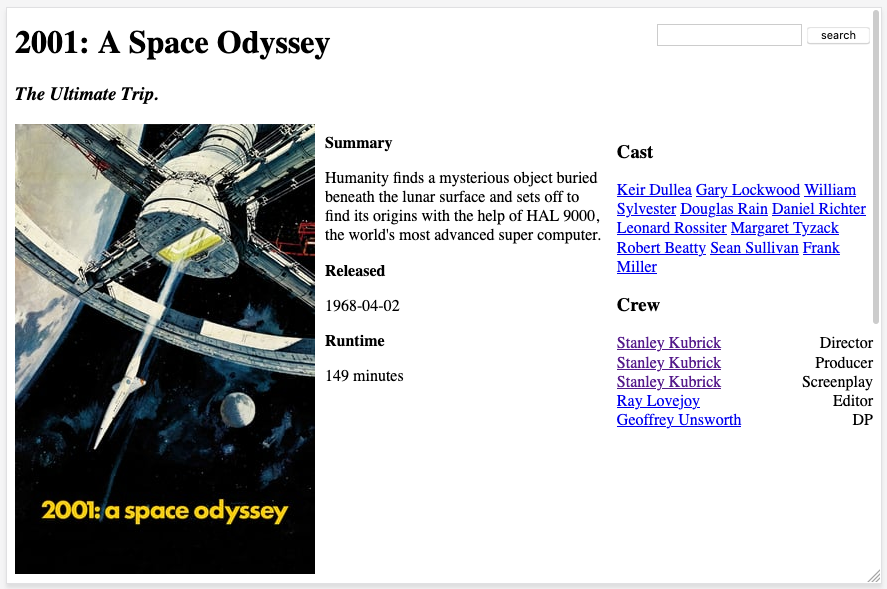Click the "Crew" heading

[638, 306]
